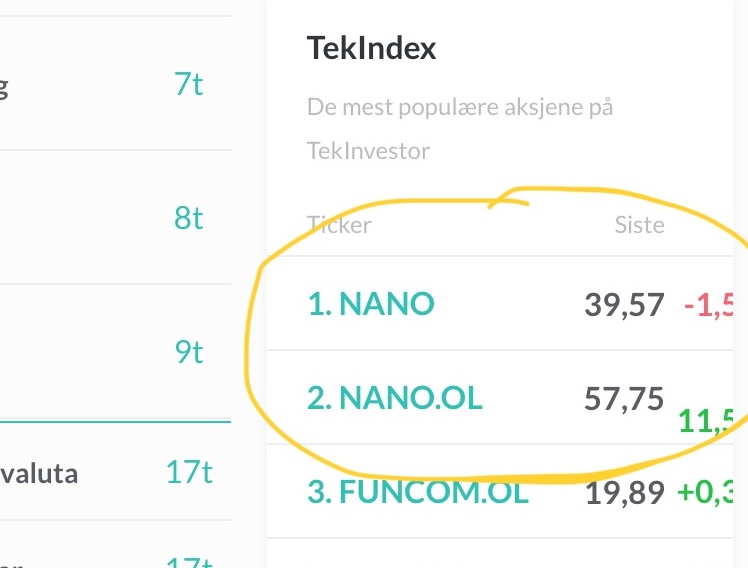Open the NANO.OL ticker link
This screenshot has width=748, height=568.
[395, 397]
